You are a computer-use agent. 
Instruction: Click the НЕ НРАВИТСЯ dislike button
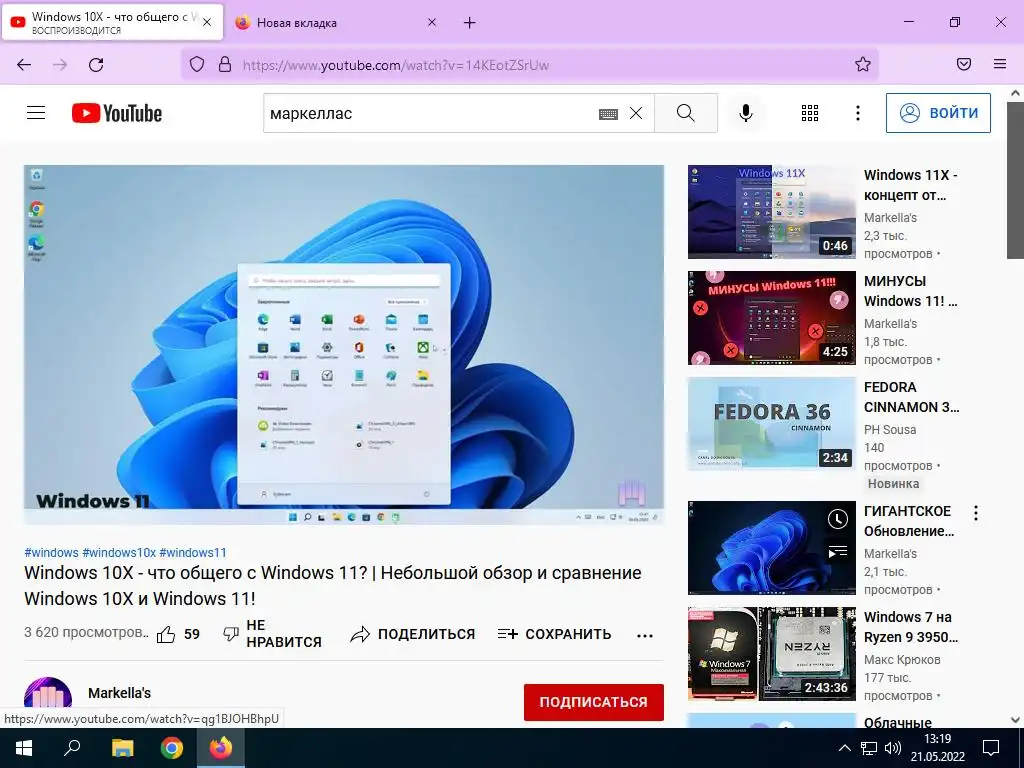coord(273,634)
